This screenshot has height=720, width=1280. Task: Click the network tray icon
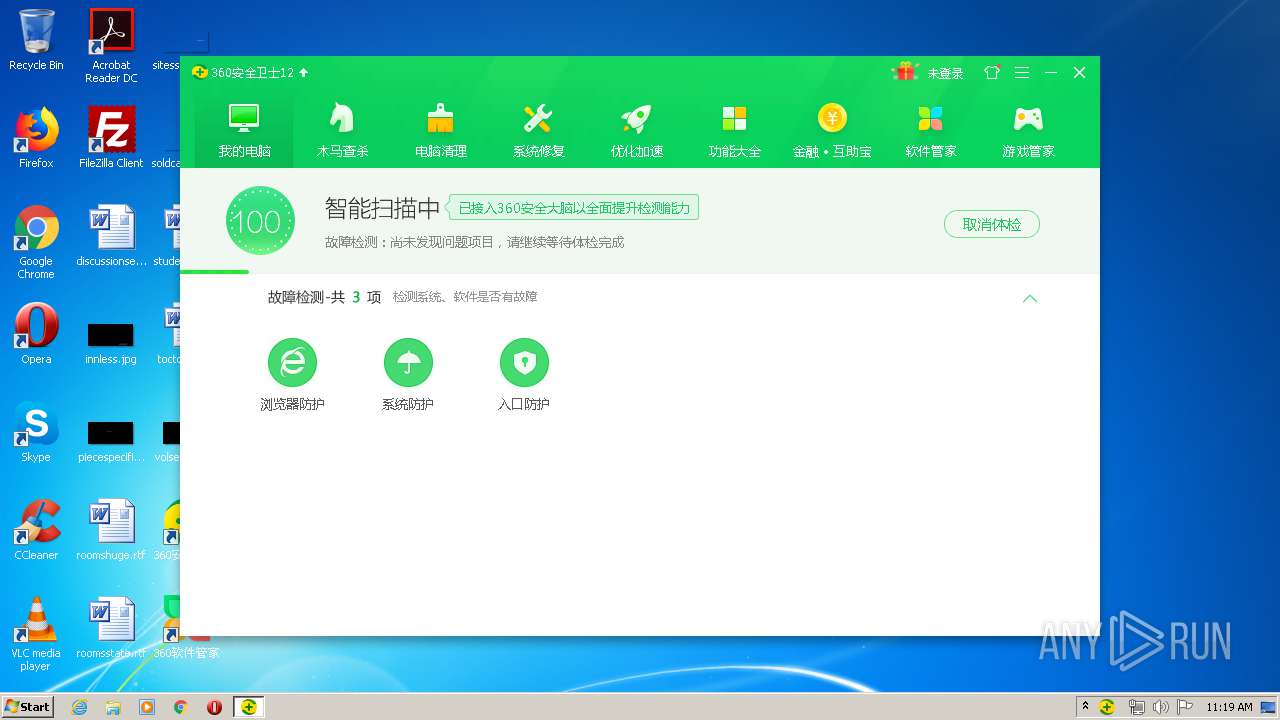point(1136,707)
